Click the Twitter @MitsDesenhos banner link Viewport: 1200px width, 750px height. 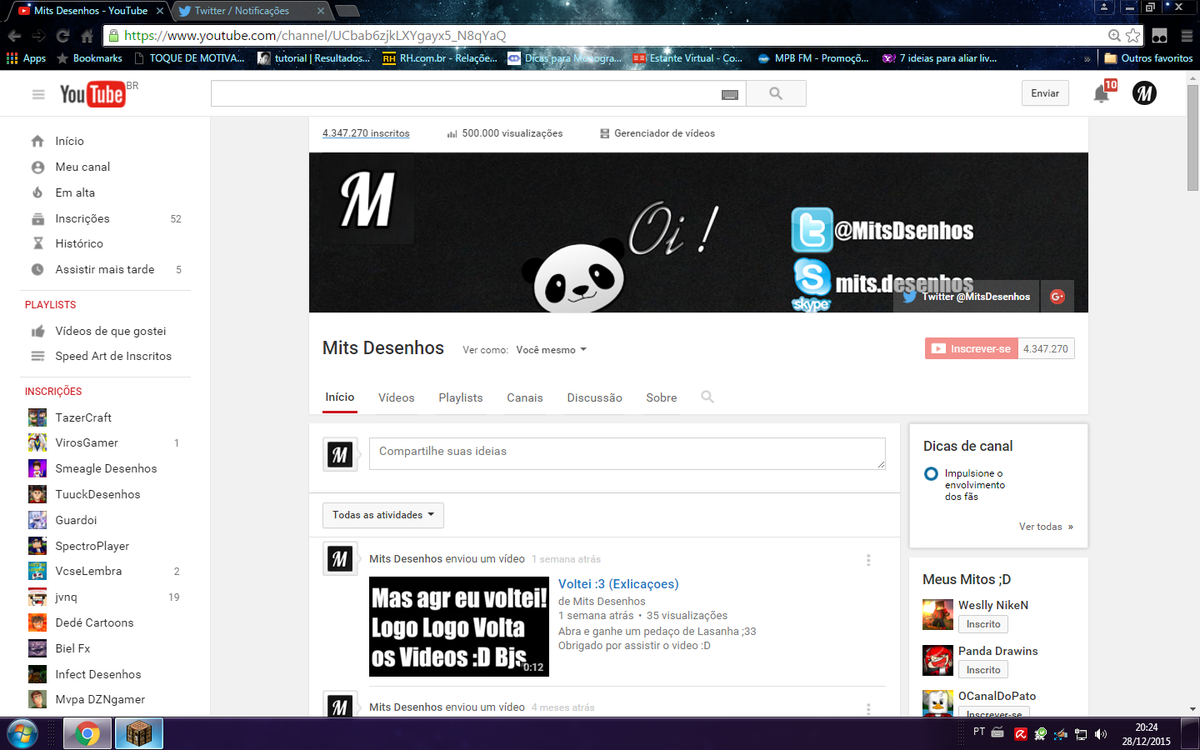(966, 296)
